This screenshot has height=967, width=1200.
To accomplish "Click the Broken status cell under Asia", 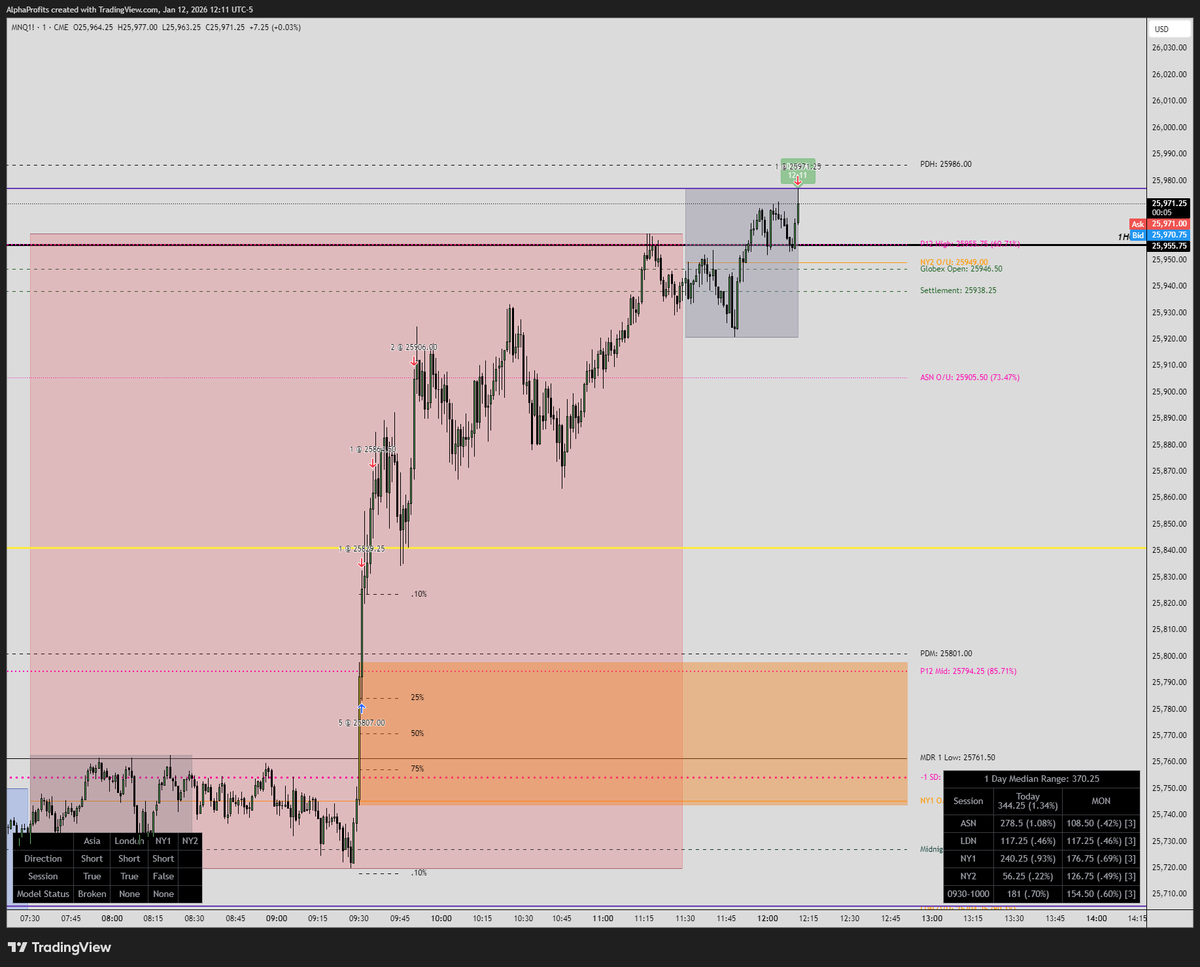I will [x=92, y=893].
